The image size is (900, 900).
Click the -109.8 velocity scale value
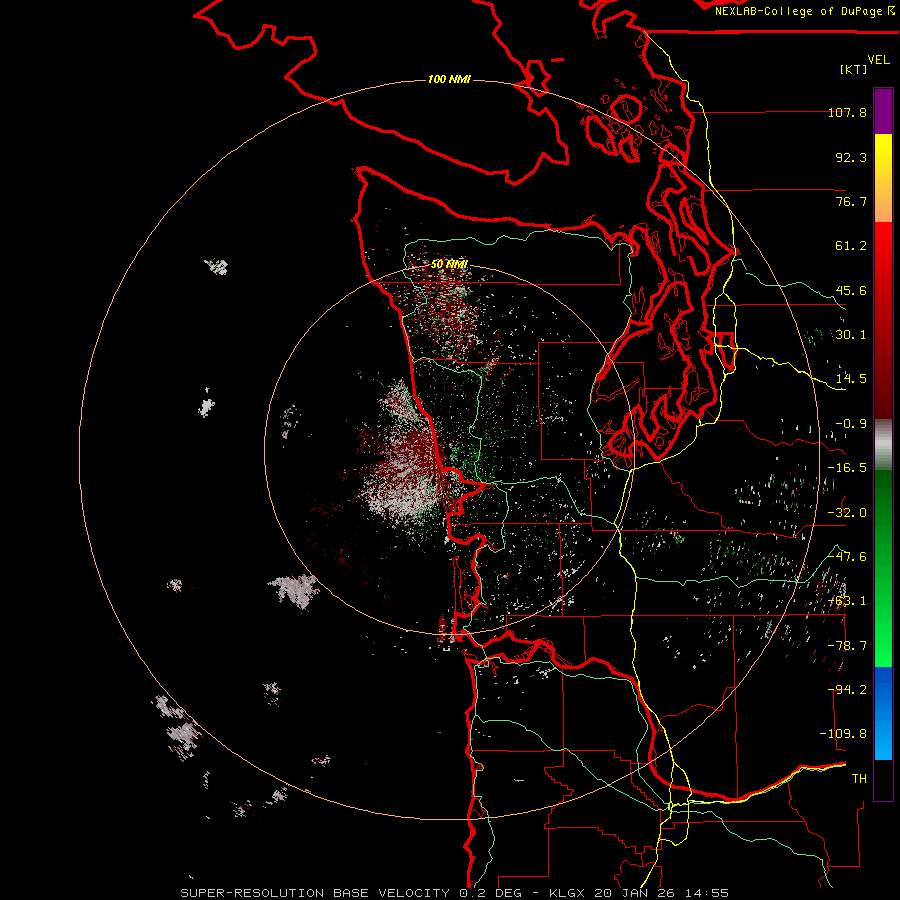tap(843, 734)
